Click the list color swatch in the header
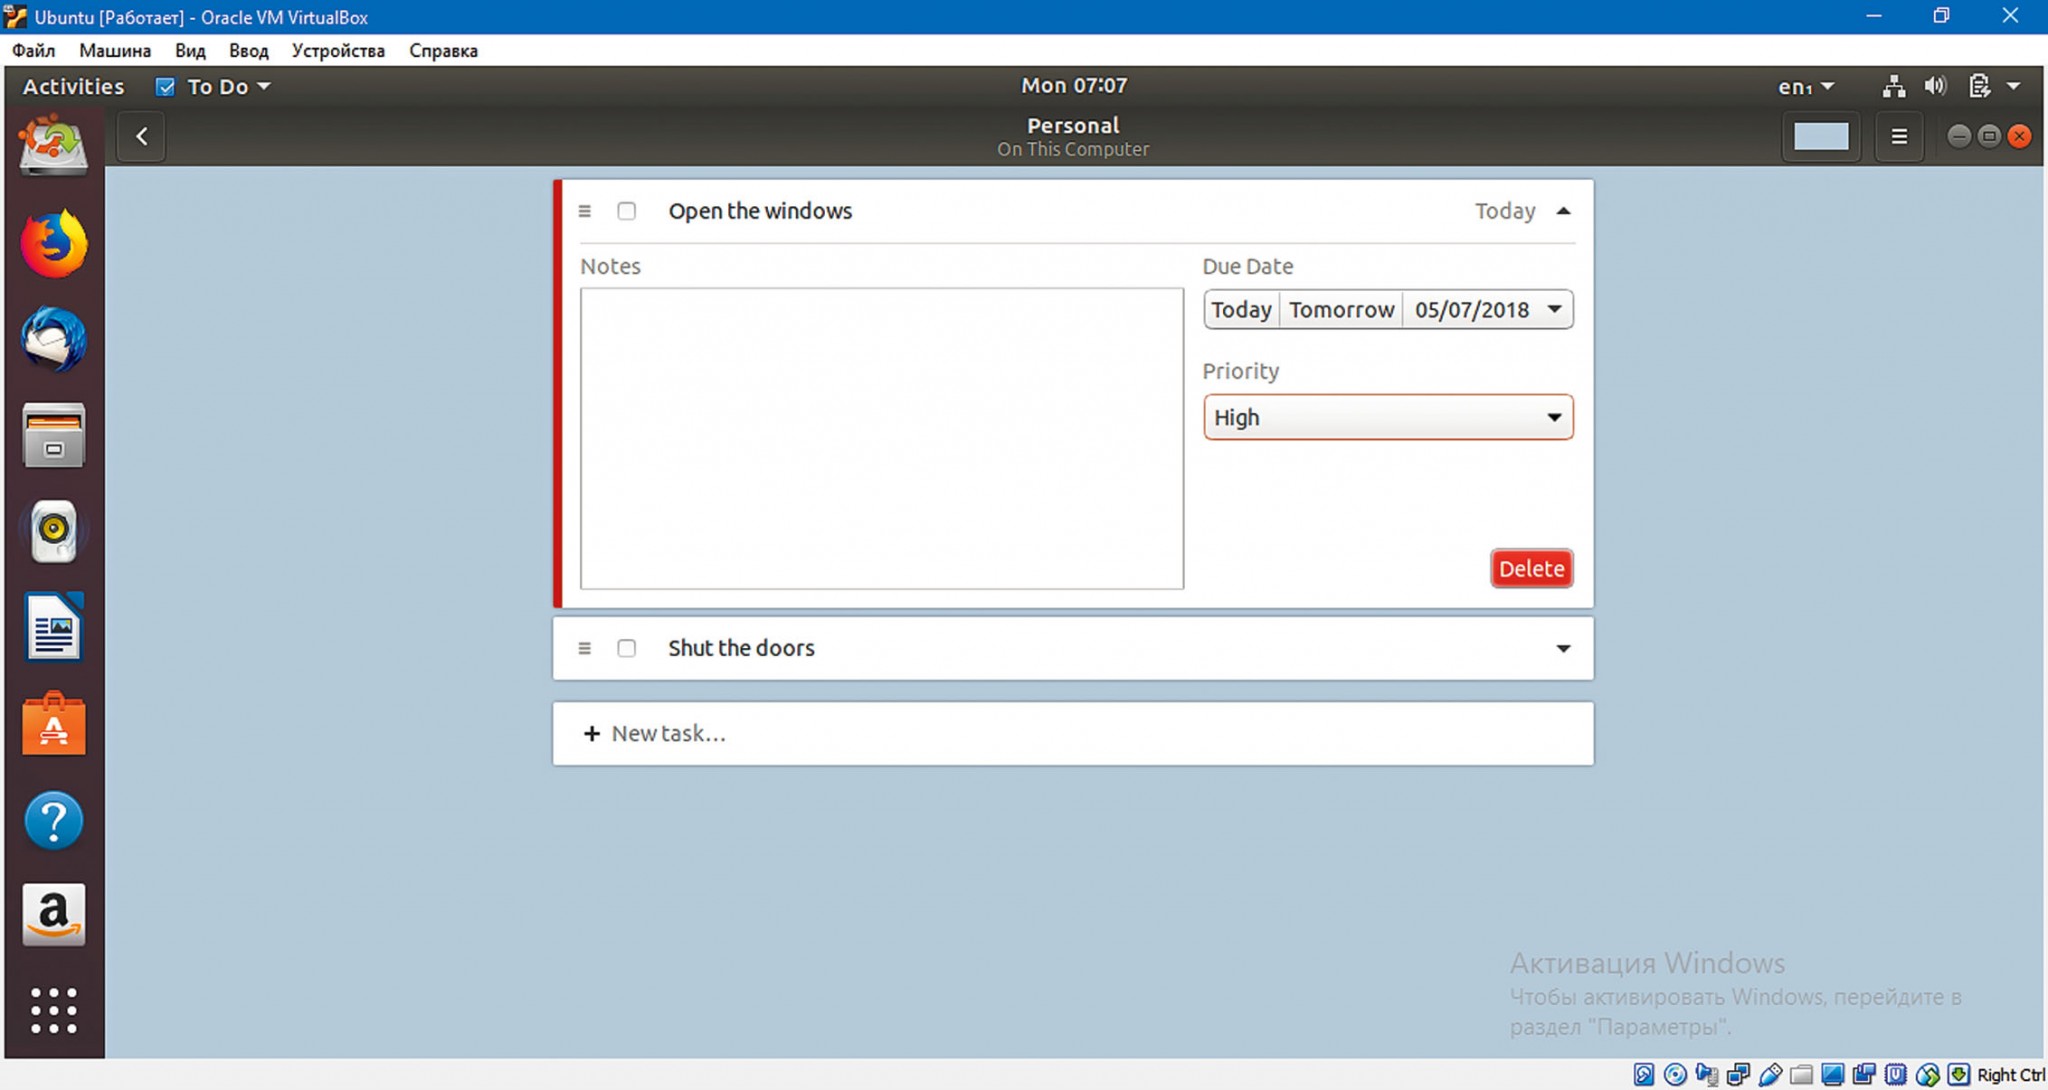Image resolution: width=2048 pixels, height=1090 pixels. point(1820,136)
